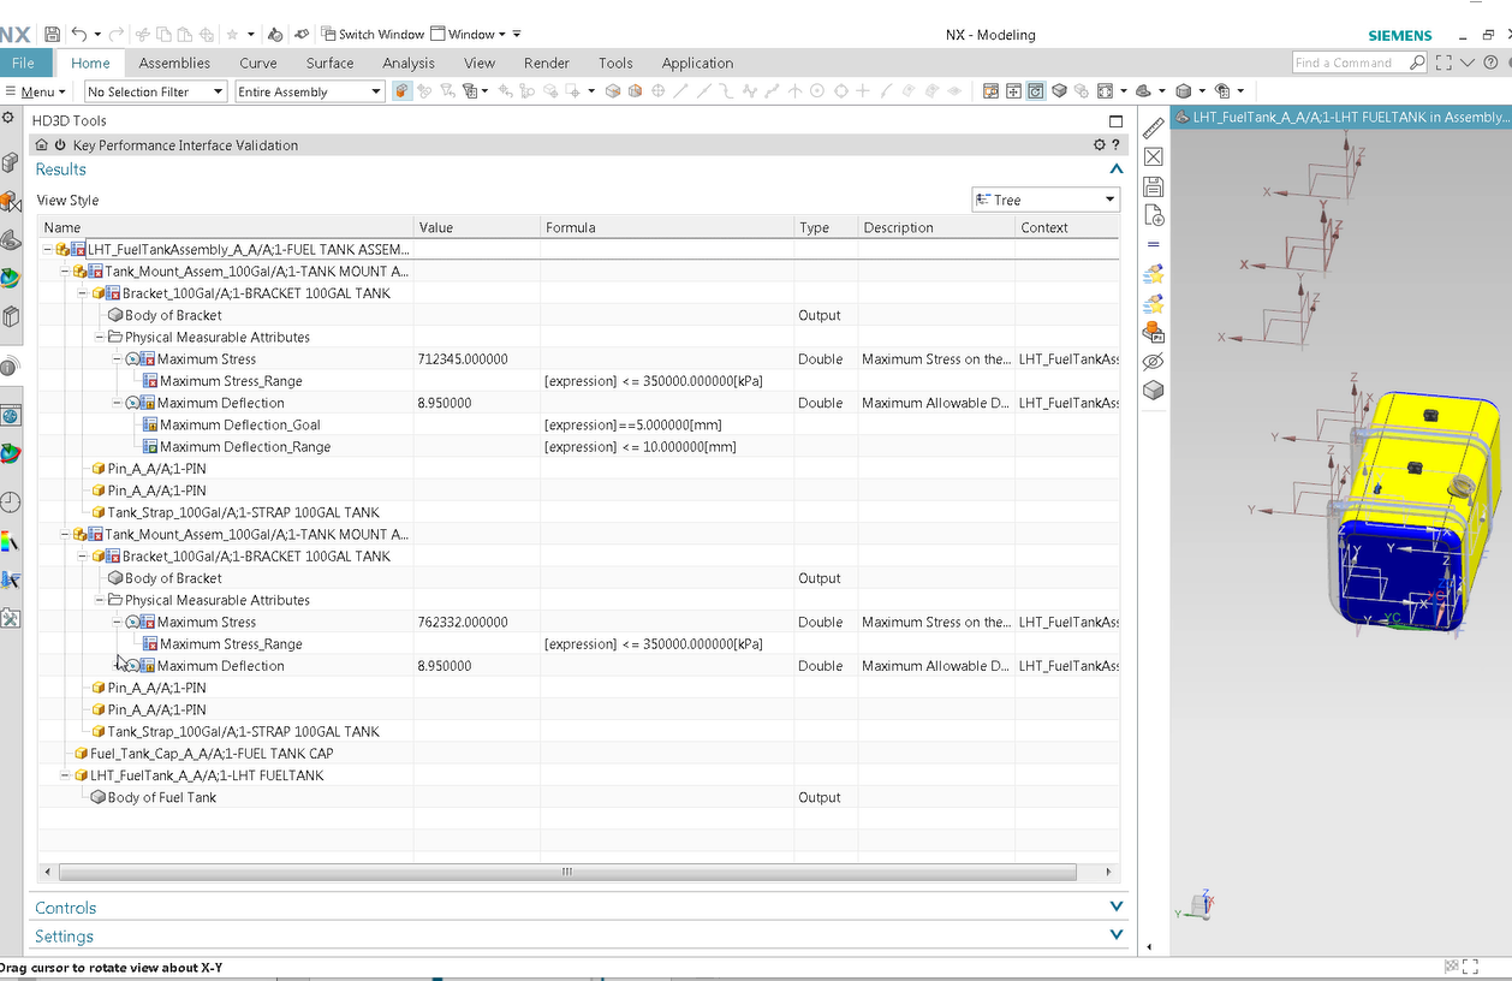The height and width of the screenshot is (981, 1512).
Task: Open the View Style Tree dropdown
Action: [x=1045, y=200]
